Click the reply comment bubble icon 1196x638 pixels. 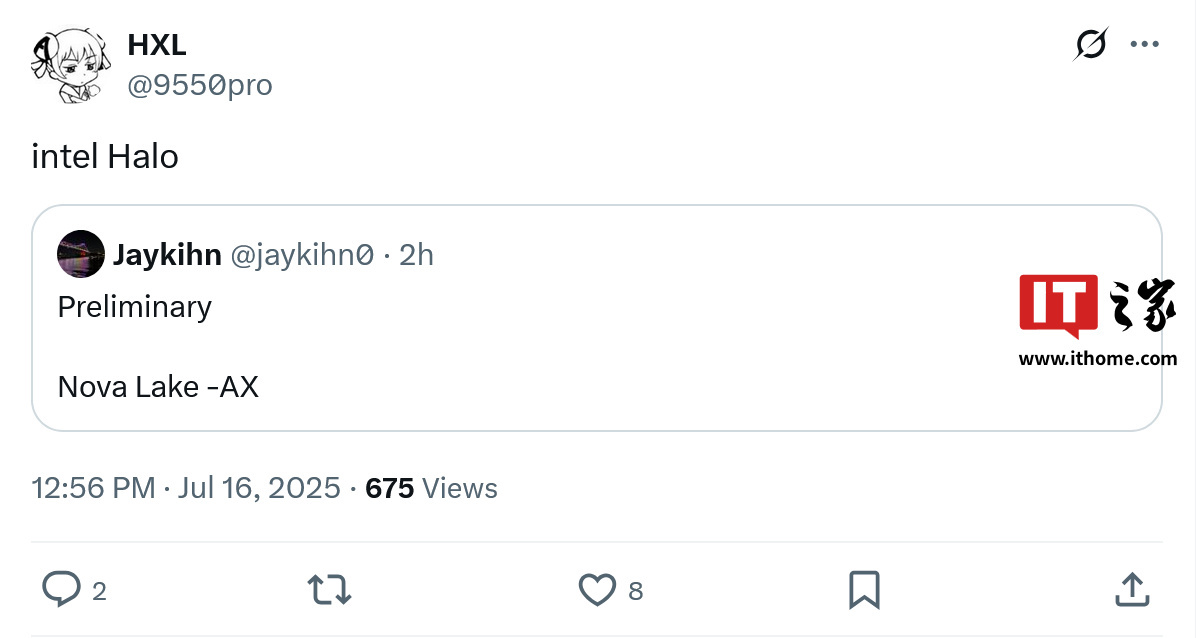pyautogui.click(x=61, y=589)
